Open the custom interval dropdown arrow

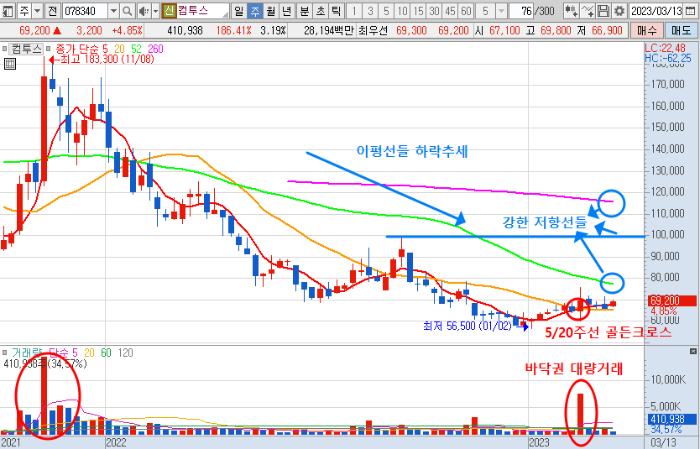[501, 11]
